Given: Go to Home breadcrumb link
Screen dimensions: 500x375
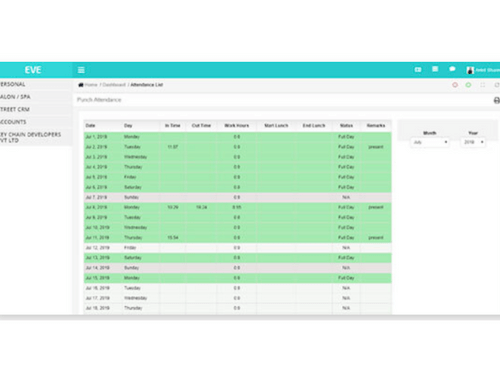Looking at the screenshot, I should pos(91,85).
